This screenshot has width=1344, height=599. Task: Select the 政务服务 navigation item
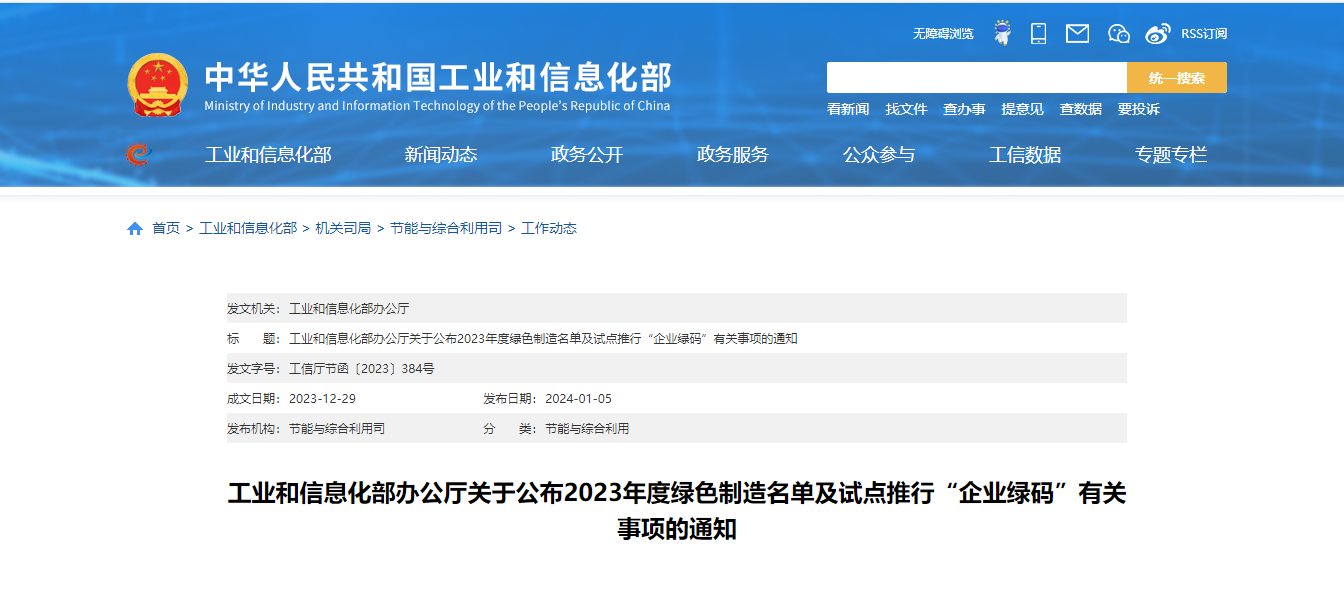[732, 155]
